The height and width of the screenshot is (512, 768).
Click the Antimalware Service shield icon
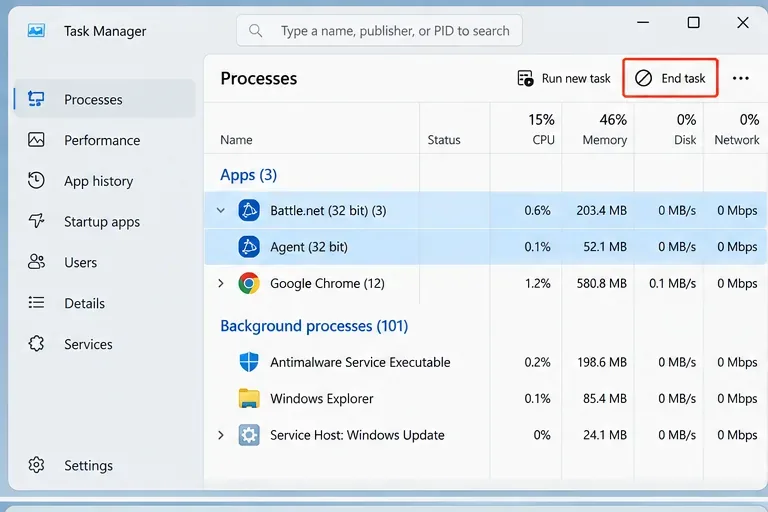coord(249,362)
